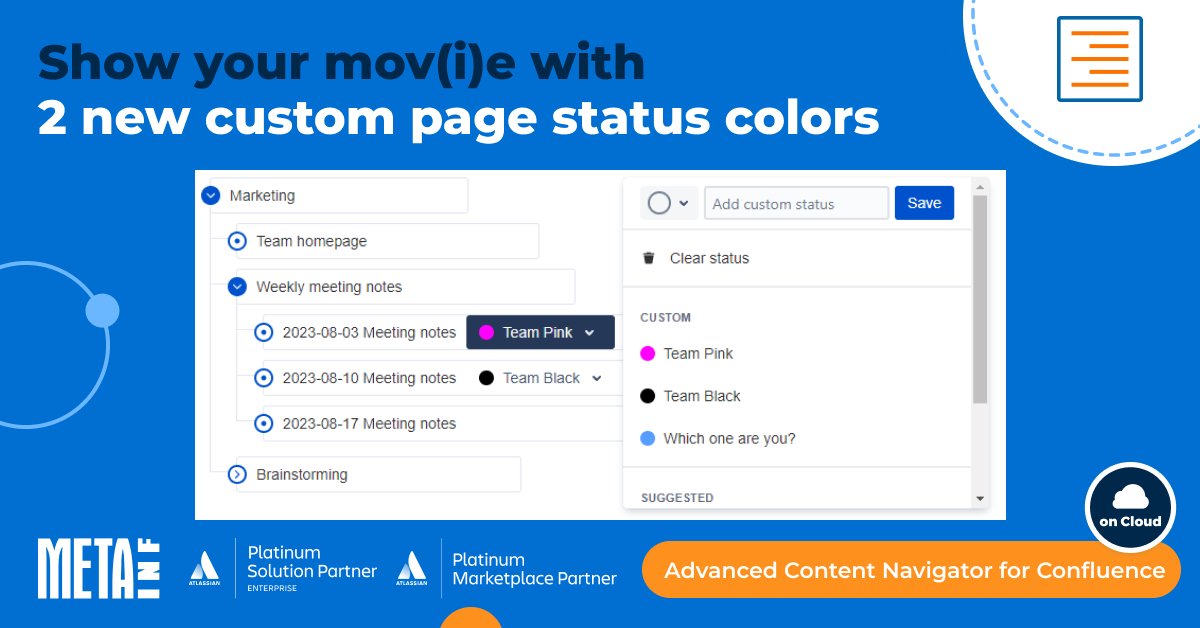Collapse the Weekly meeting notes node
1200x628 pixels.
237,287
